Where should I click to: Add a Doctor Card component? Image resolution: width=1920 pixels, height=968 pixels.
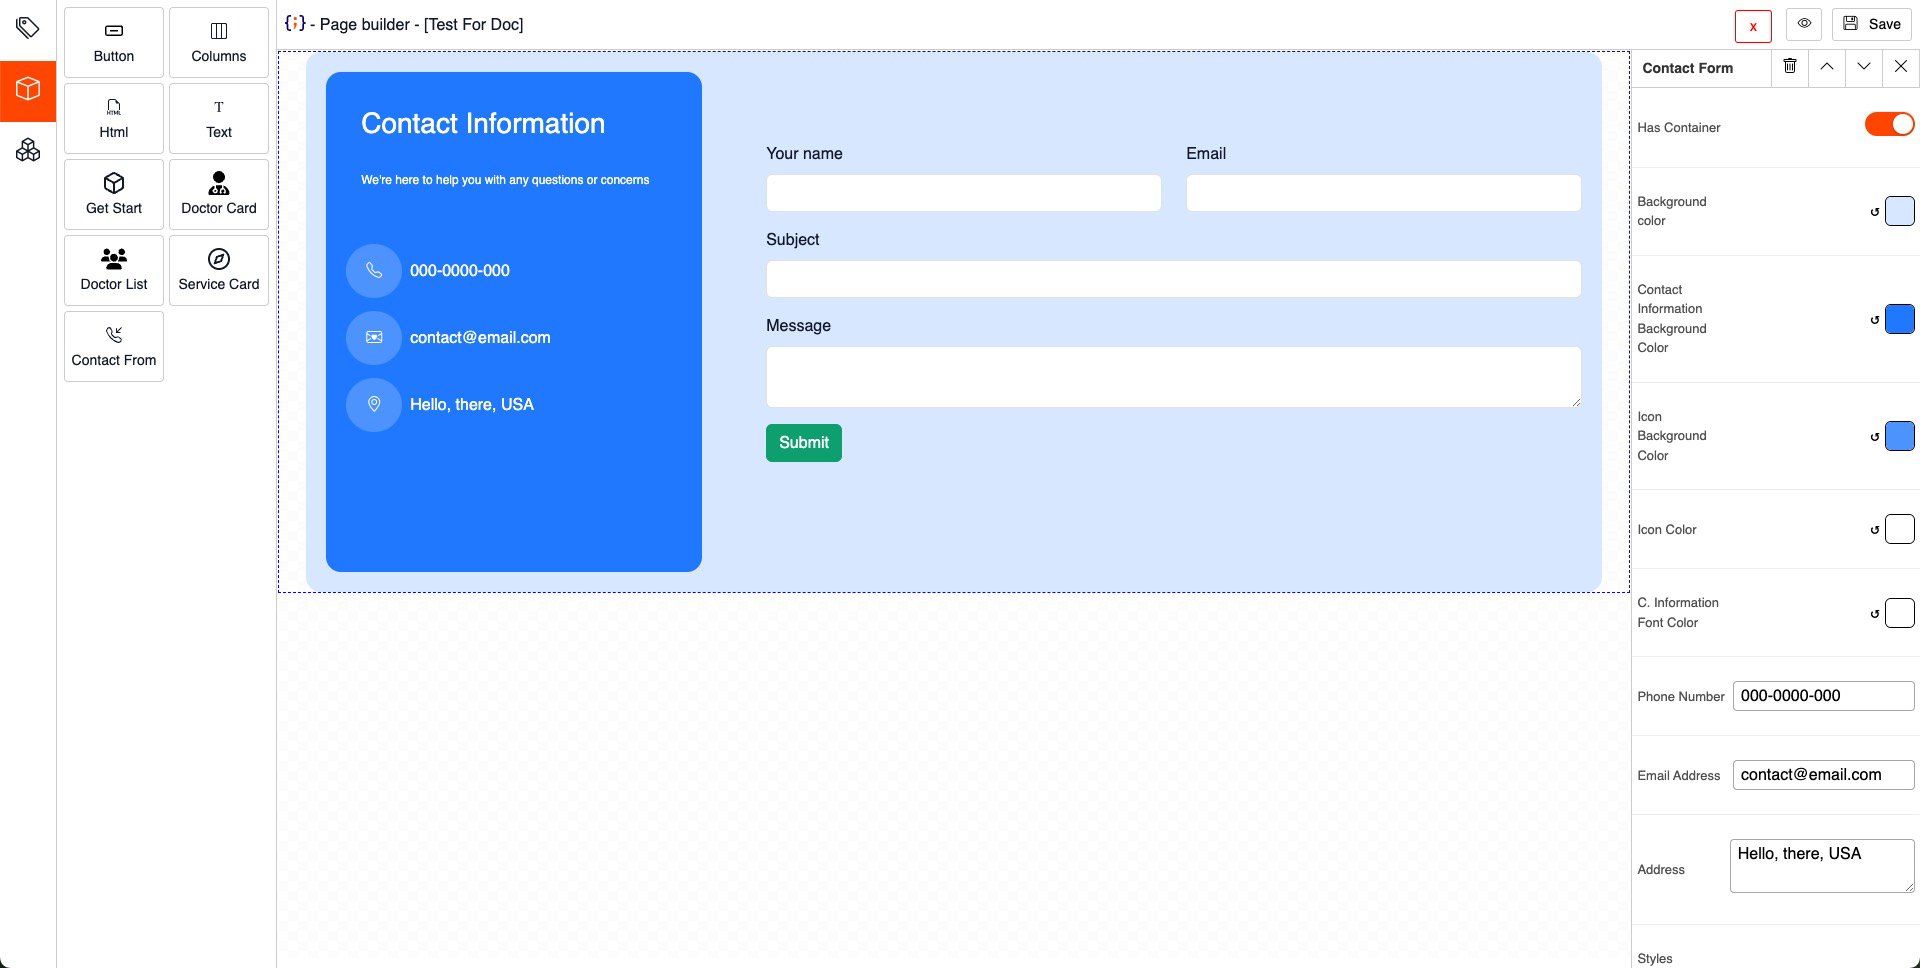[x=219, y=194]
